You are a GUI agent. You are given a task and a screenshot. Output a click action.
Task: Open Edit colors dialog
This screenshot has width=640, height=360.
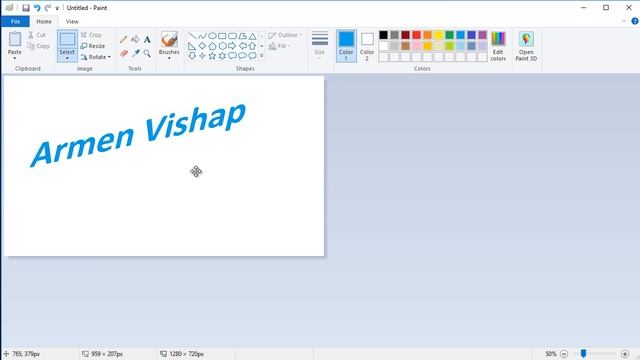click(498, 46)
